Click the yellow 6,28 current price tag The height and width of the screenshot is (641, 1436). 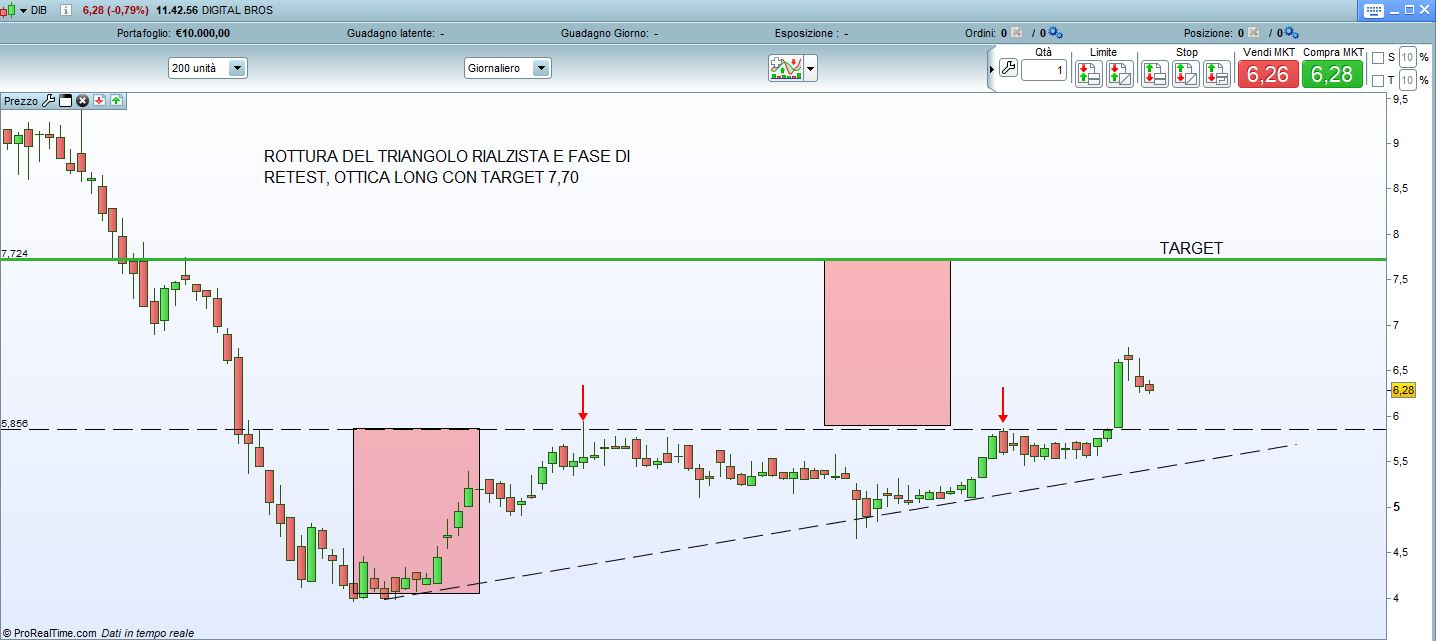coord(1402,391)
